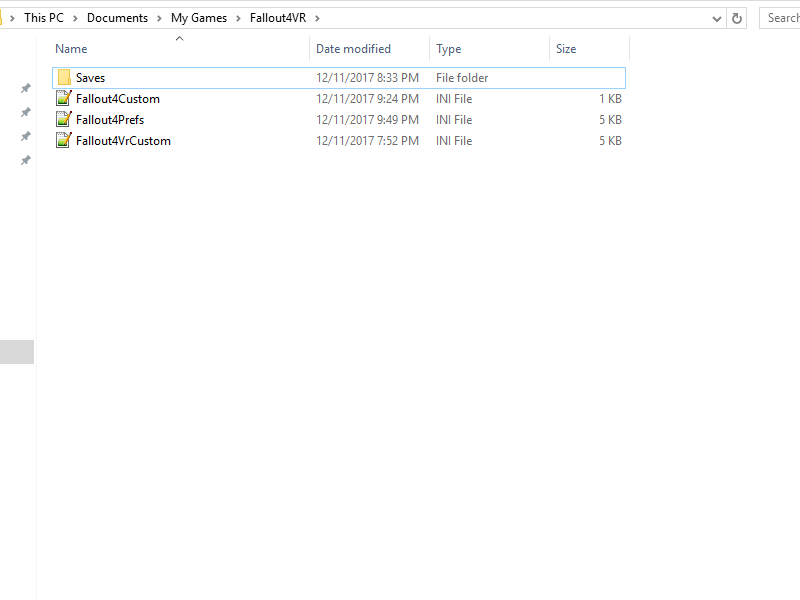Click the Search input field

coord(780,18)
